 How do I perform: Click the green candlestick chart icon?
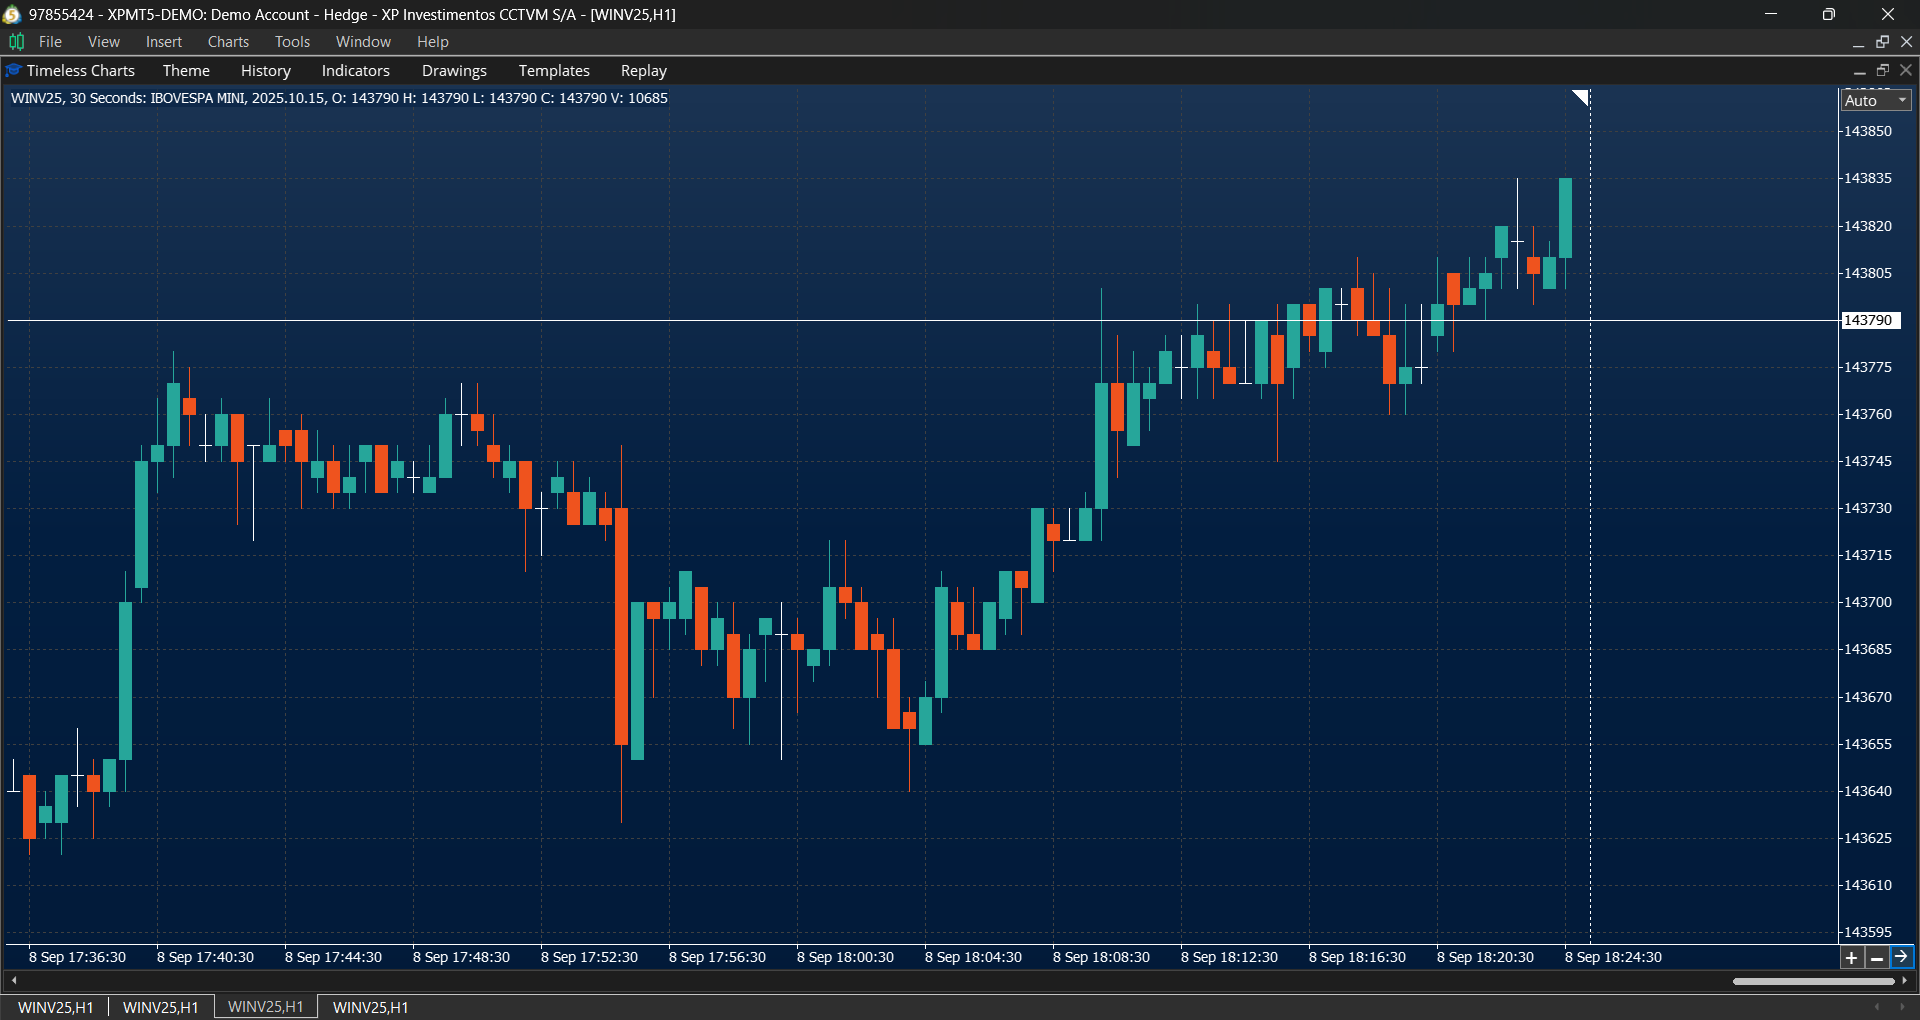pyautogui.click(x=16, y=41)
